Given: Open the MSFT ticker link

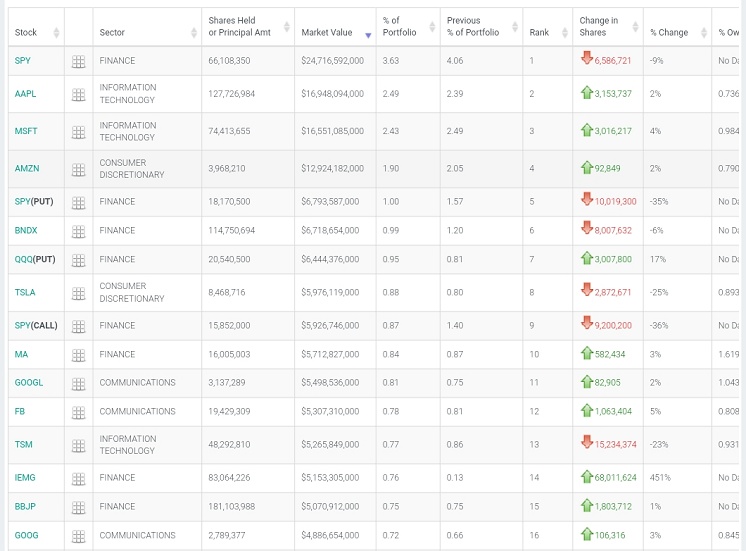Looking at the screenshot, I should 26,131.
